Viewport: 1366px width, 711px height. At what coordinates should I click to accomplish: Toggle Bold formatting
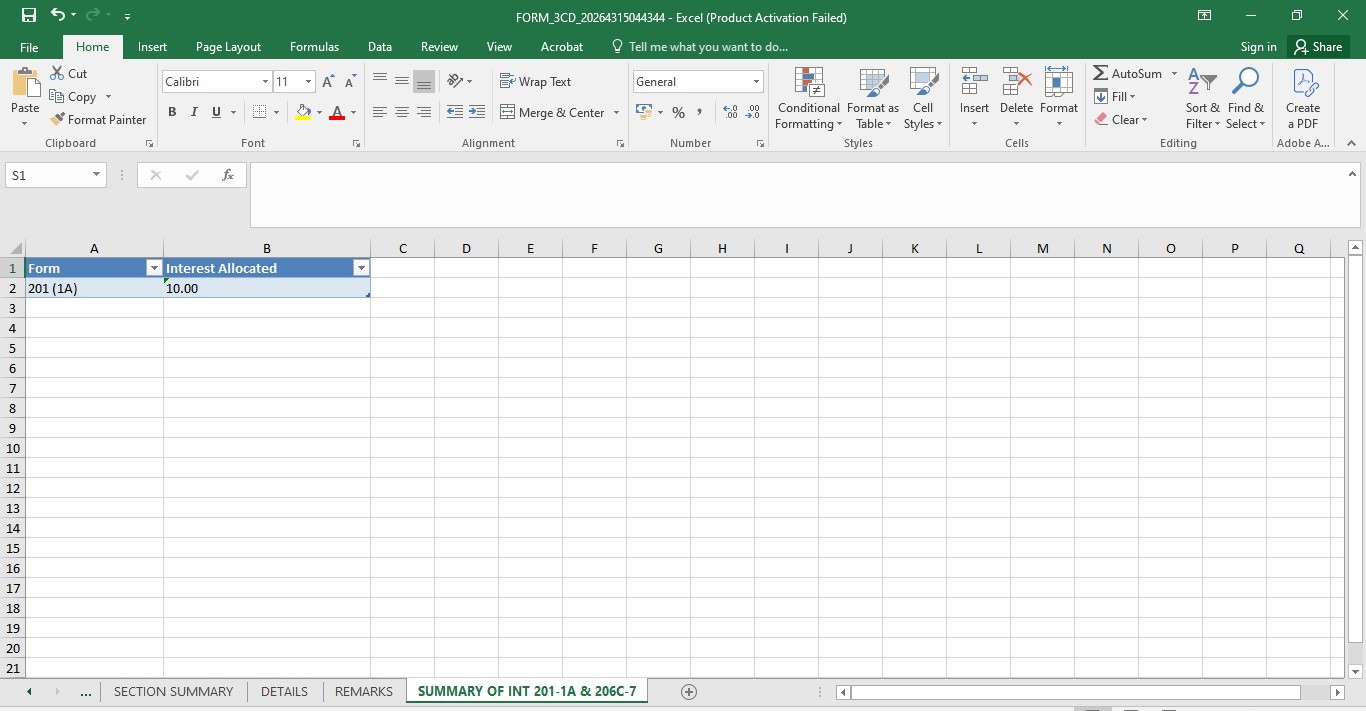[172, 112]
